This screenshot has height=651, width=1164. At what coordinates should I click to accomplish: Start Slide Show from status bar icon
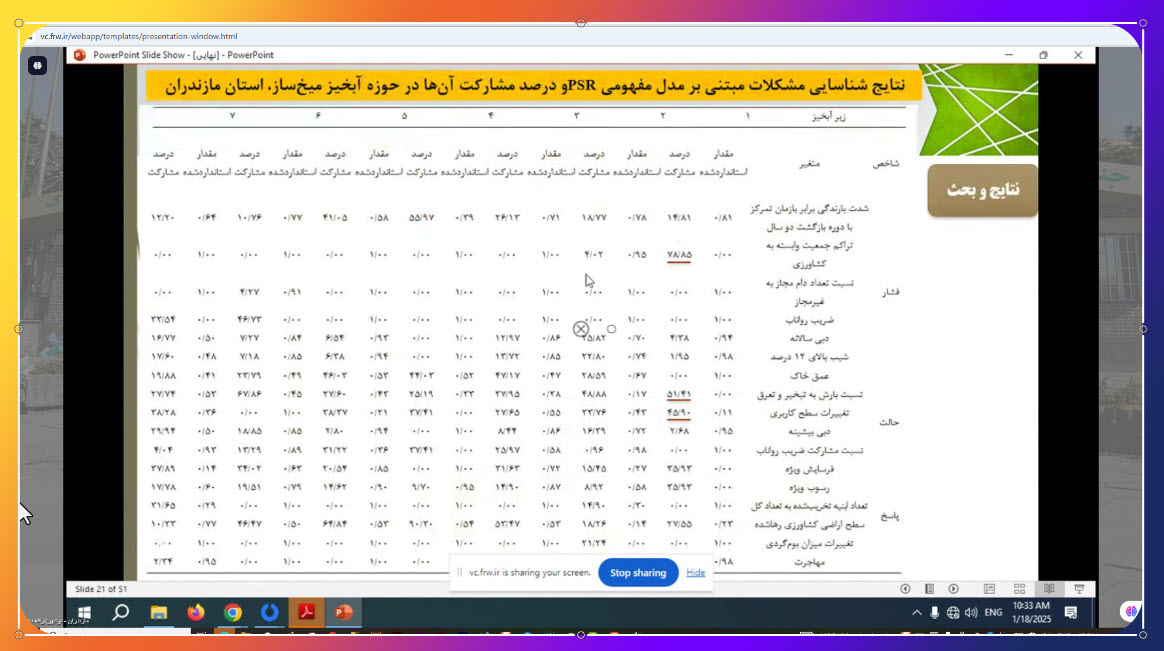(x=1079, y=589)
